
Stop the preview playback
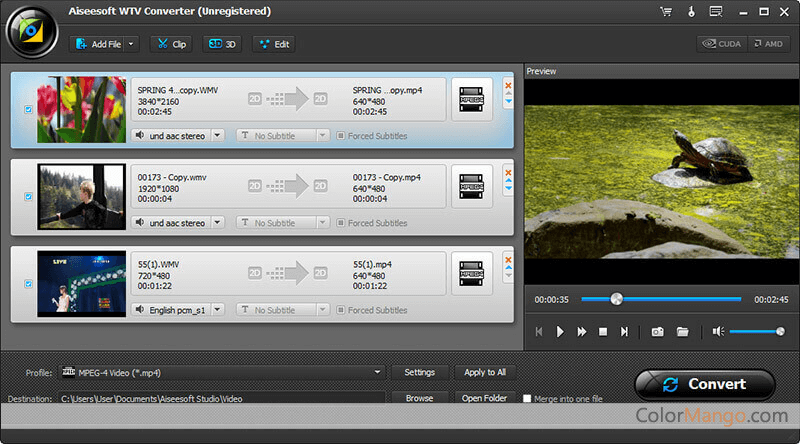click(x=603, y=331)
